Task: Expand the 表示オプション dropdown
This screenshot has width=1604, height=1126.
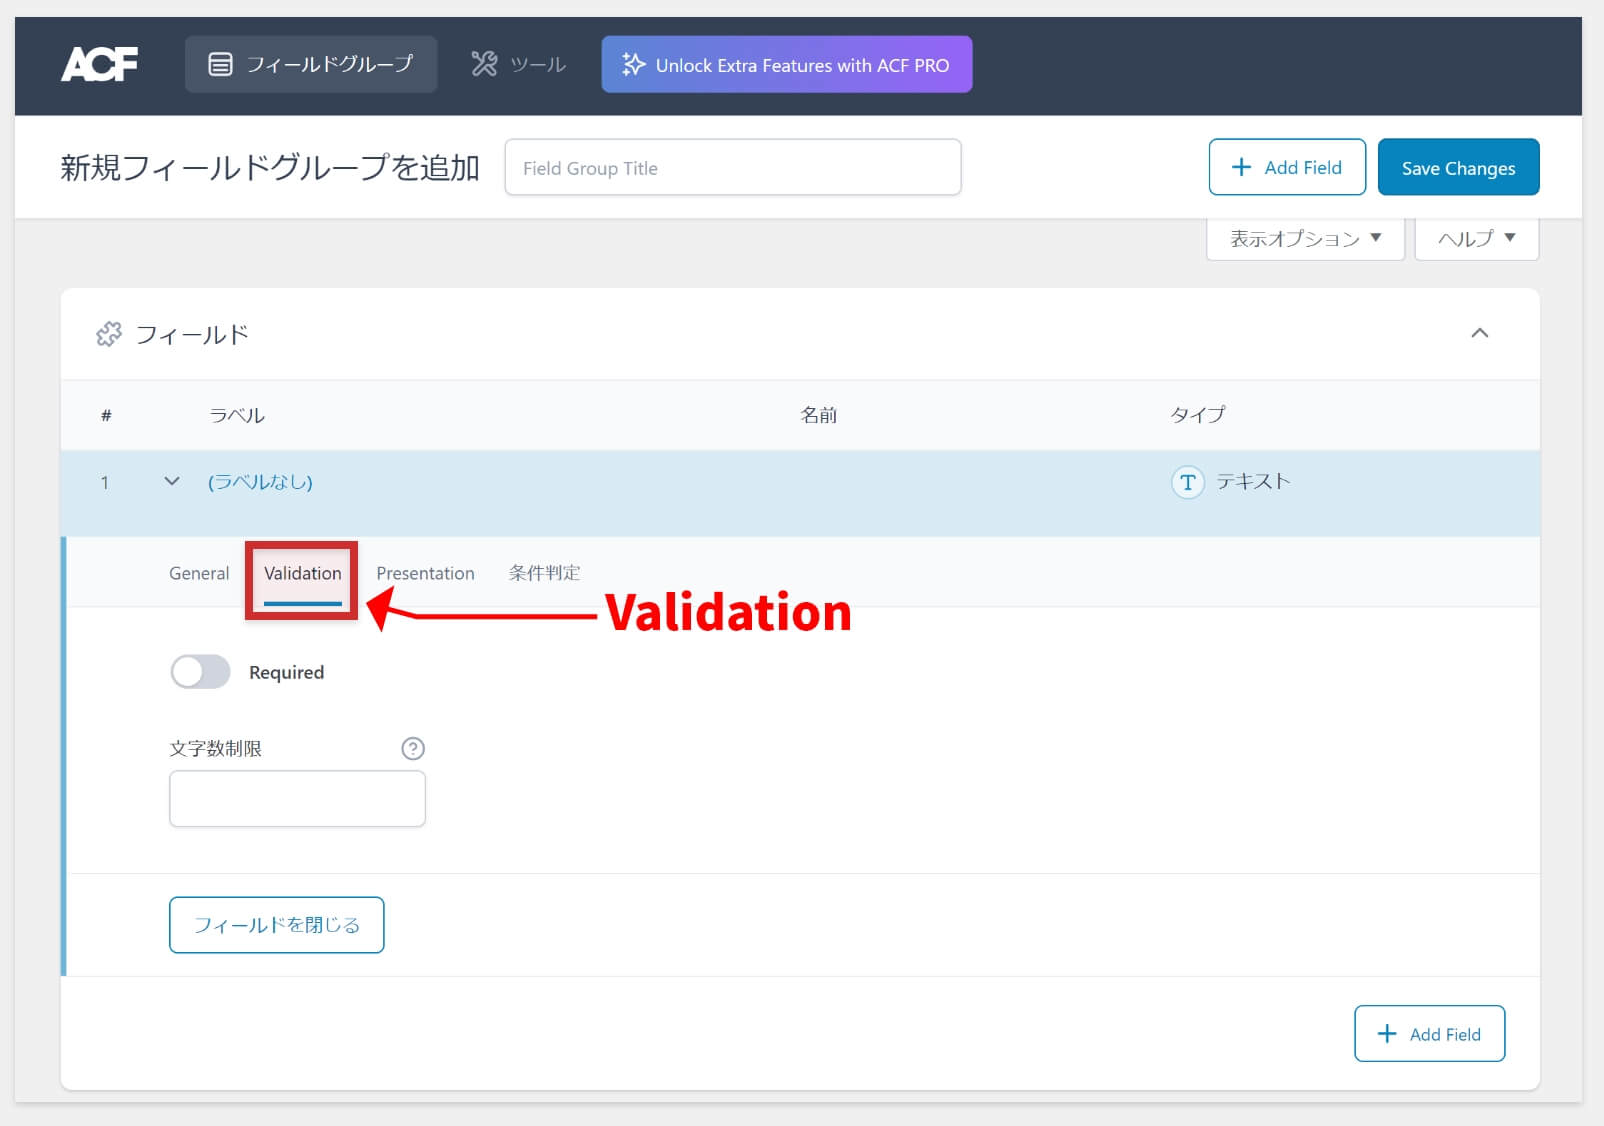Action: pos(1305,239)
